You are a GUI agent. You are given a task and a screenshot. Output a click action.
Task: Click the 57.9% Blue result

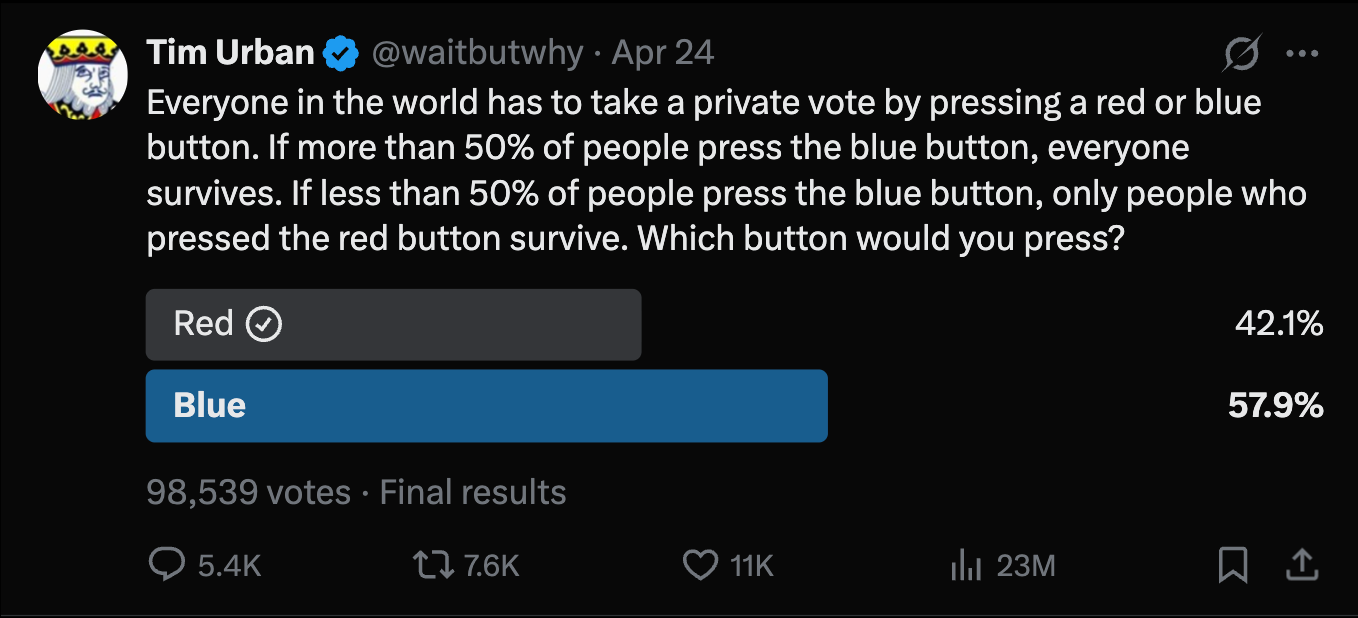click(1275, 406)
